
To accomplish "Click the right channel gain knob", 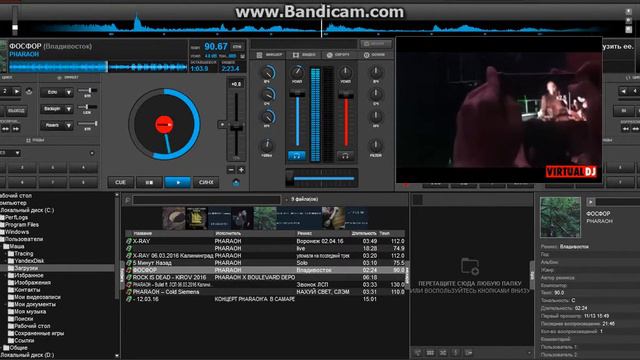I will tap(346, 73).
